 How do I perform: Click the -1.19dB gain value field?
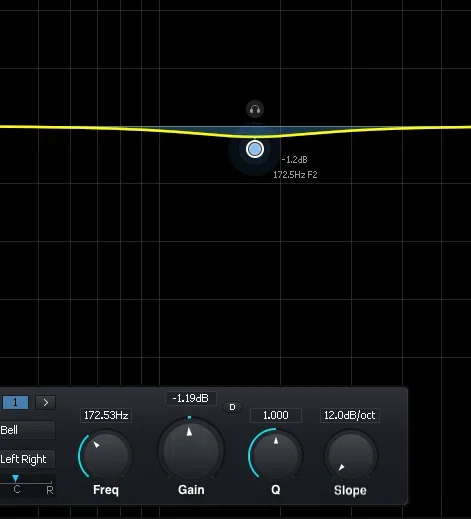(191, 398)
